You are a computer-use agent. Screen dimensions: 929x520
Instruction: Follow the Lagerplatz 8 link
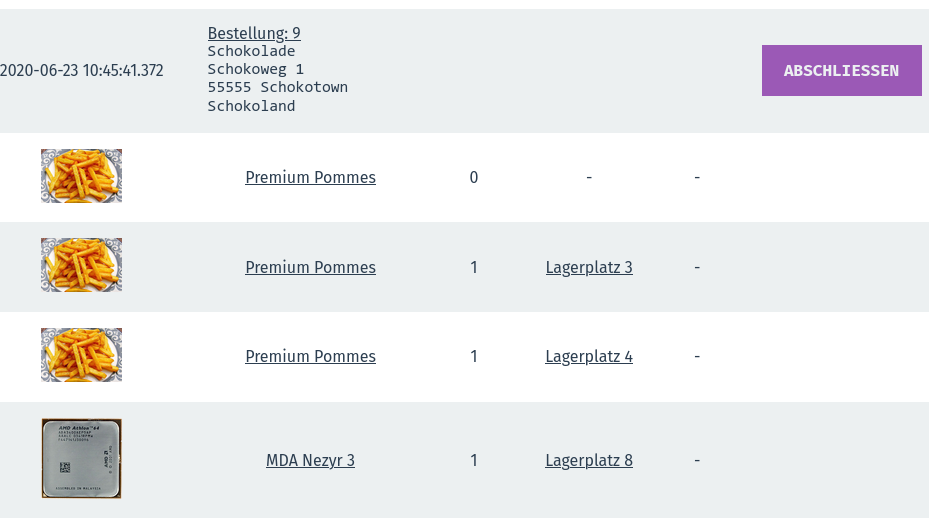coord(589,461)
